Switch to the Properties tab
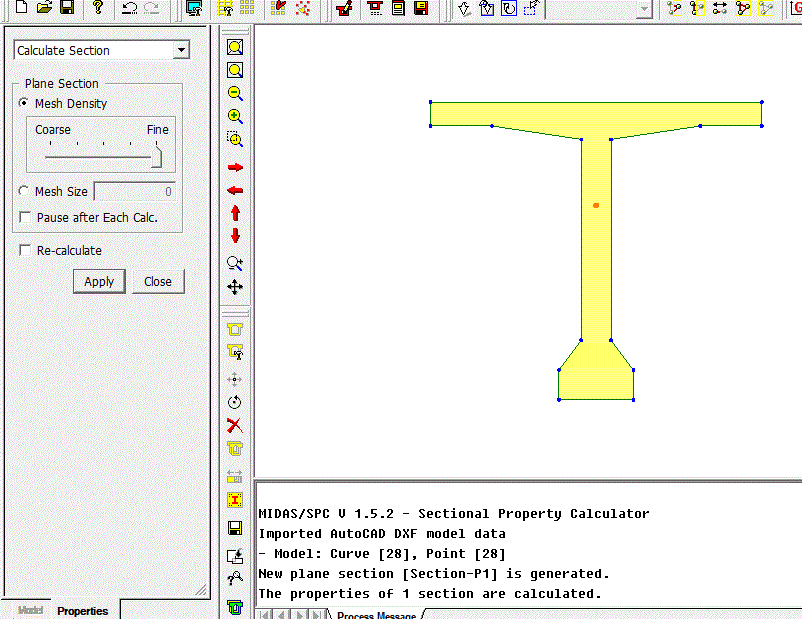Viewport: 802px width, 619px height. click(82, 610)
